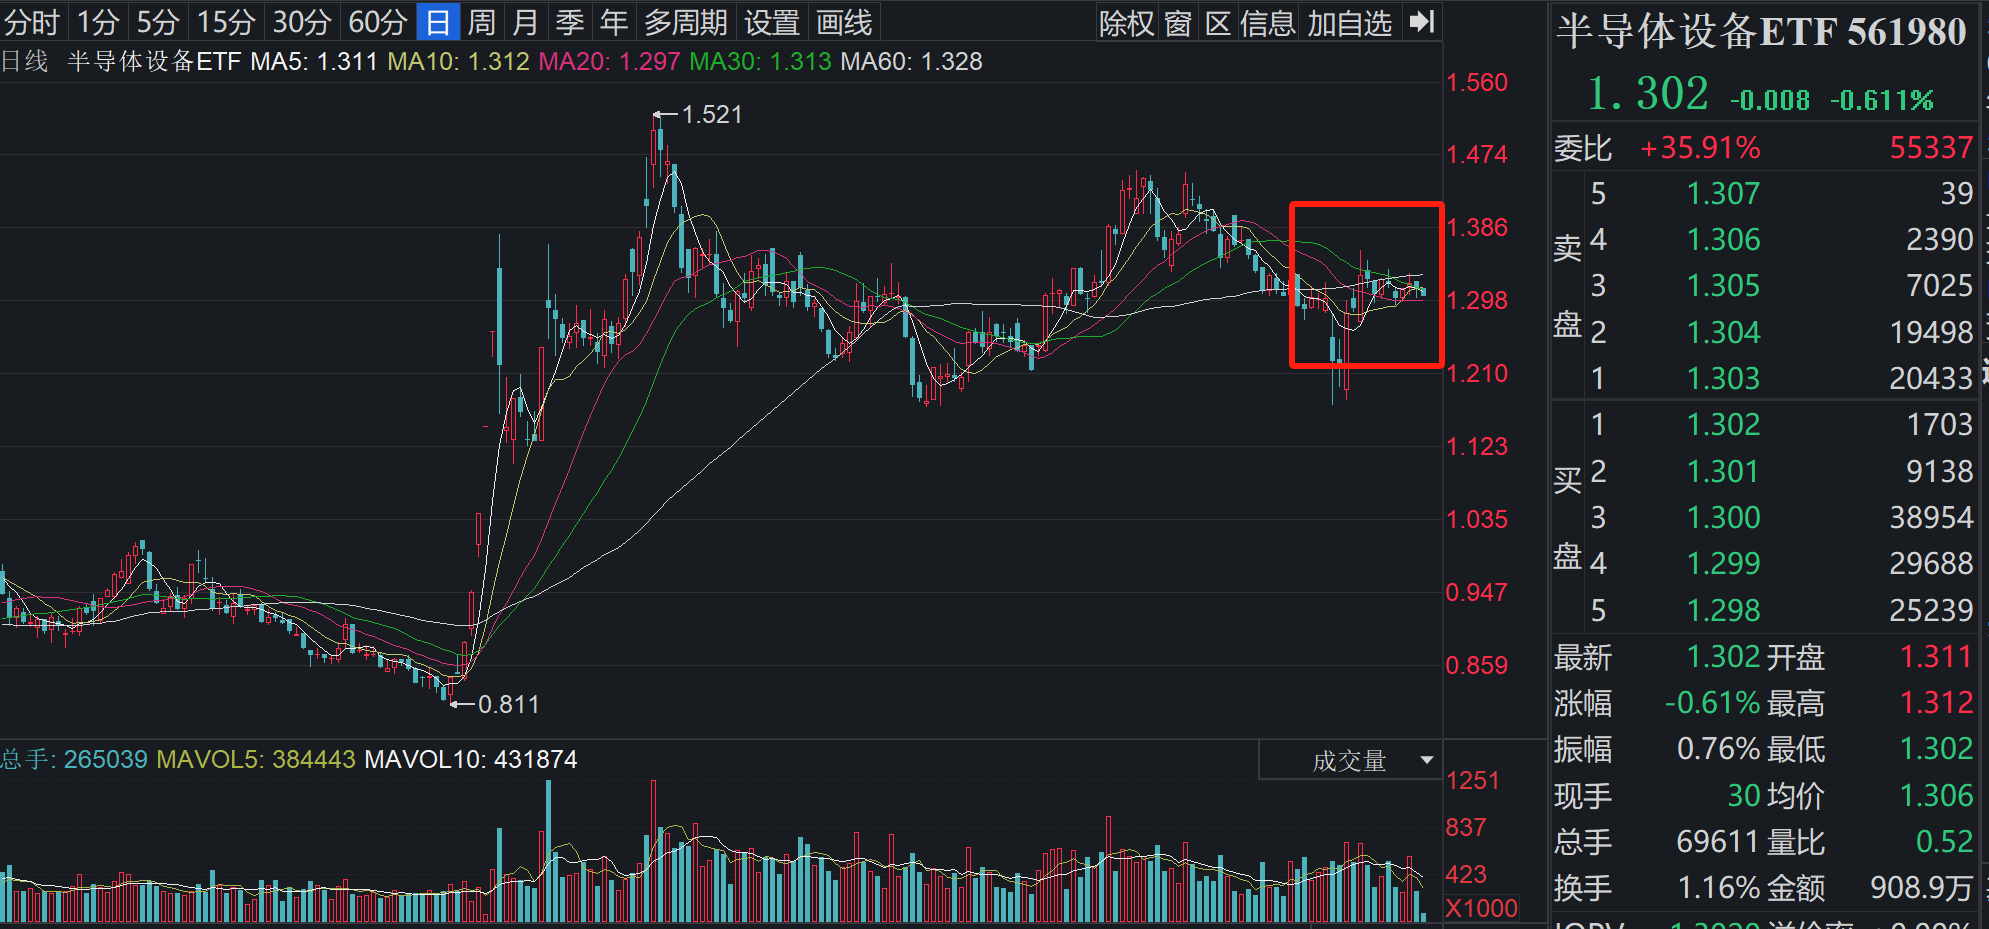Click the MA5: 1.311 indicator label
The image size is (1989, 929).
coord(314,61)
